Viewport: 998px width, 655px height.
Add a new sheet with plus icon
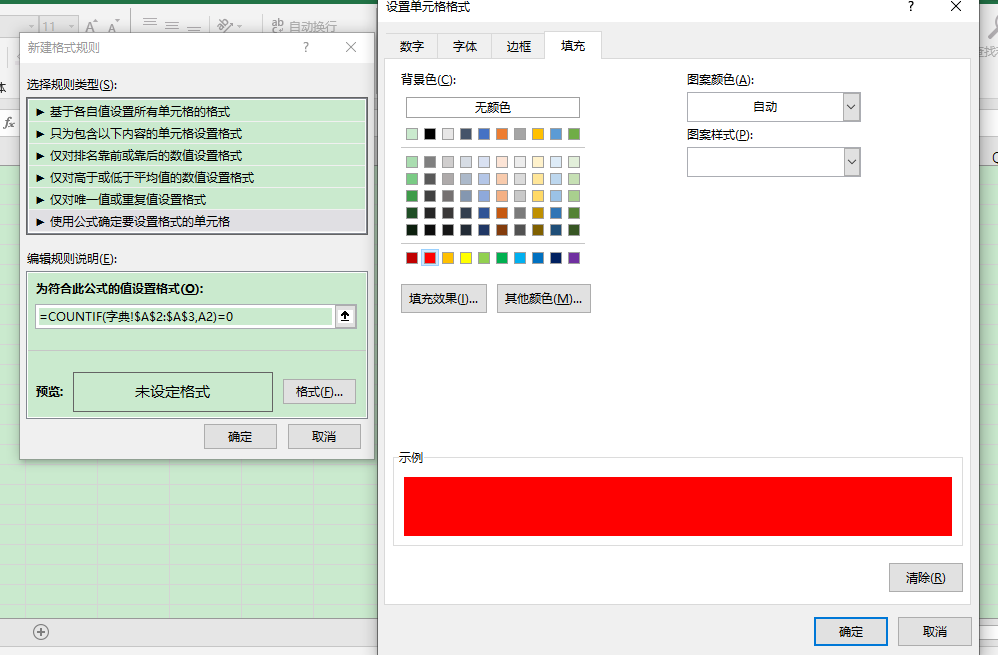pos(41,631)
